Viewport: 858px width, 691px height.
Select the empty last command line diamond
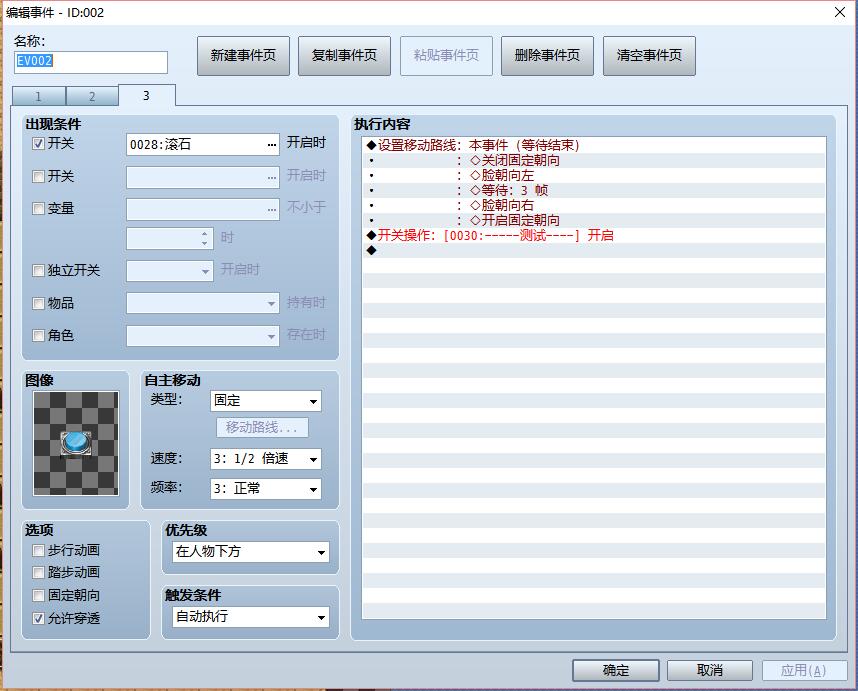594,250
